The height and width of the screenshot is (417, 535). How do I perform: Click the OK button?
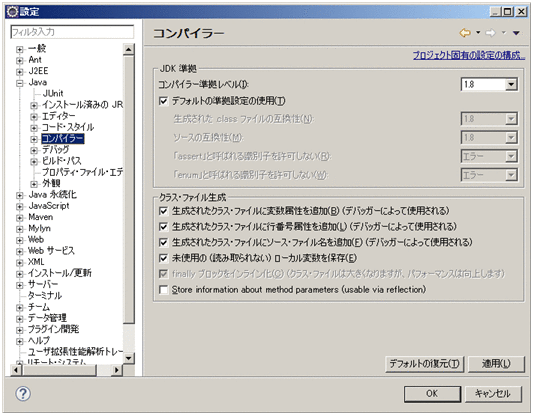pyautogui.click(x=432, y=394)
